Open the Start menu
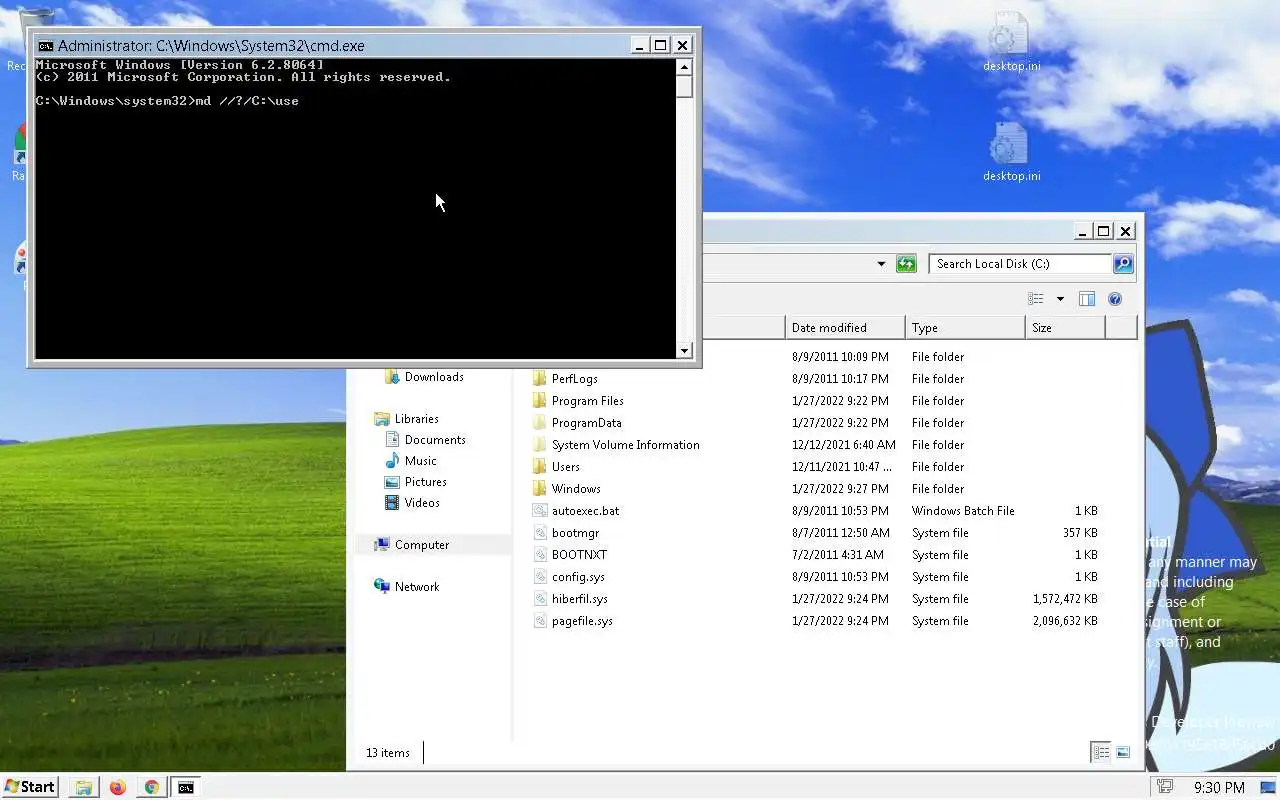 coord(30,787)
